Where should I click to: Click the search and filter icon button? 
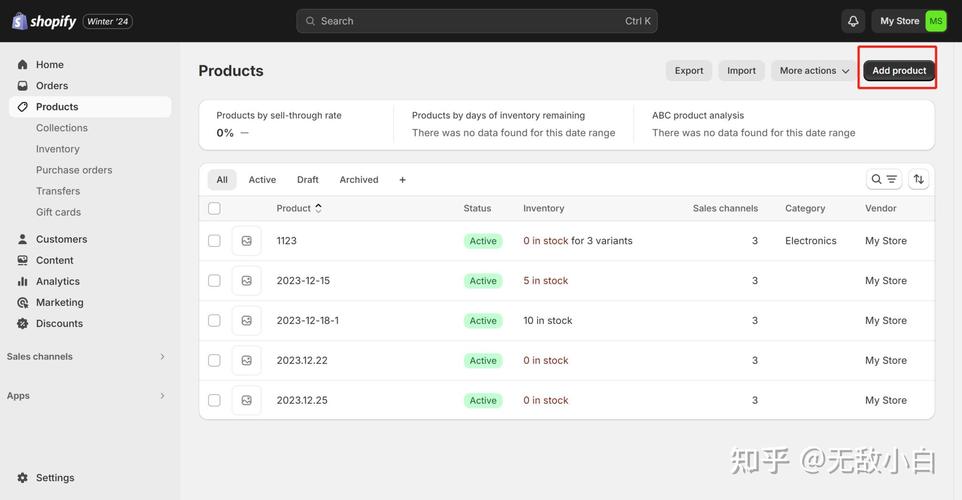click(x=884, y=179)
